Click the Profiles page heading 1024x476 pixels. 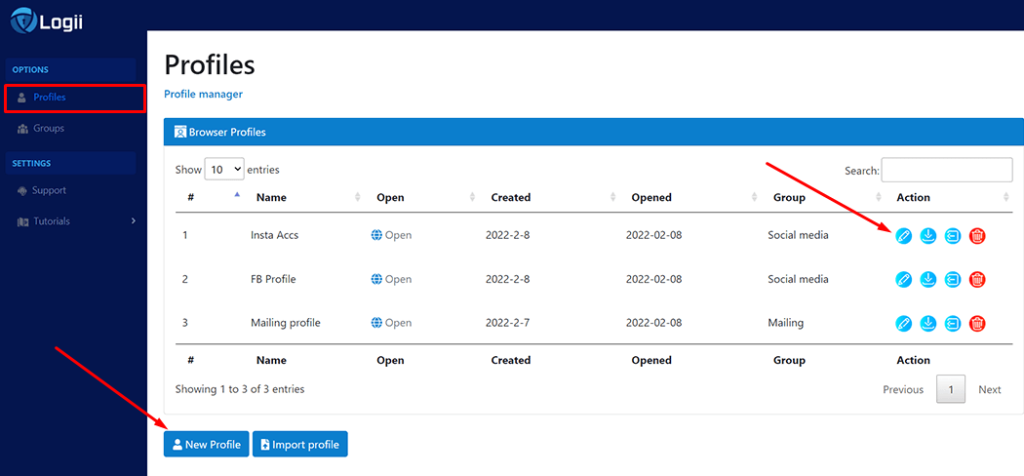tap(210, 65)
